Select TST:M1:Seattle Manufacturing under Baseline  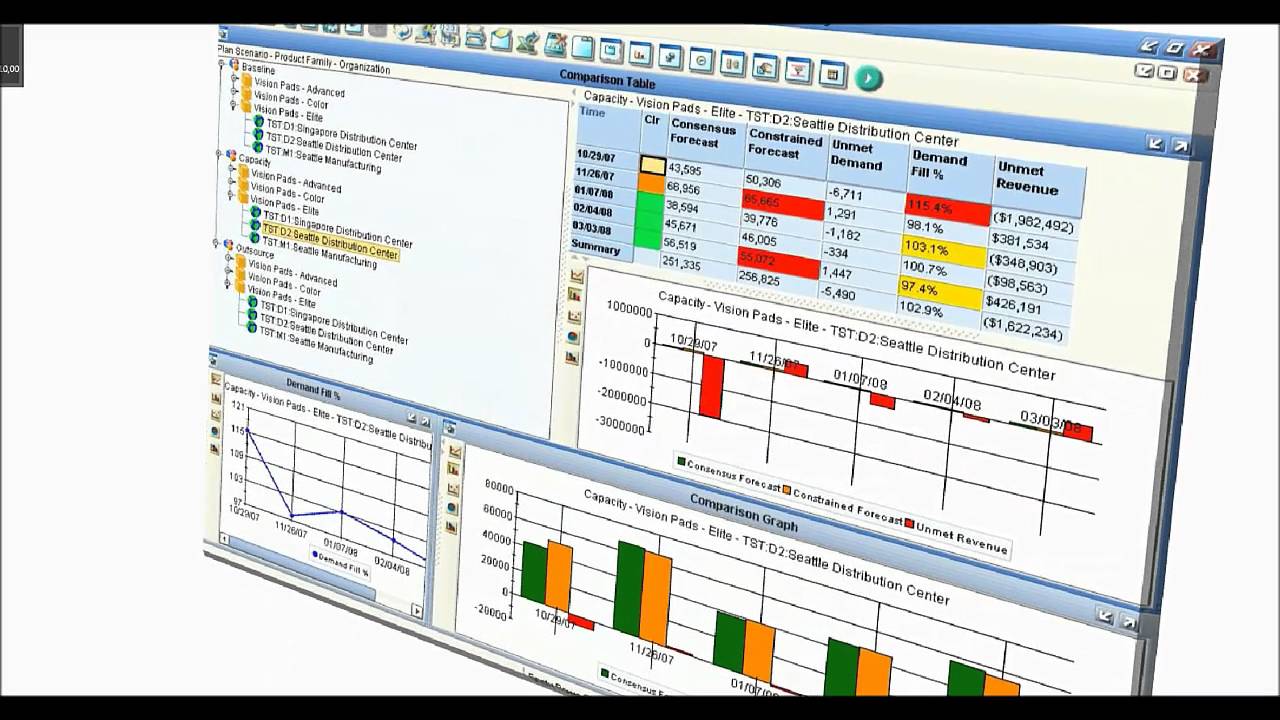[323, 159]
